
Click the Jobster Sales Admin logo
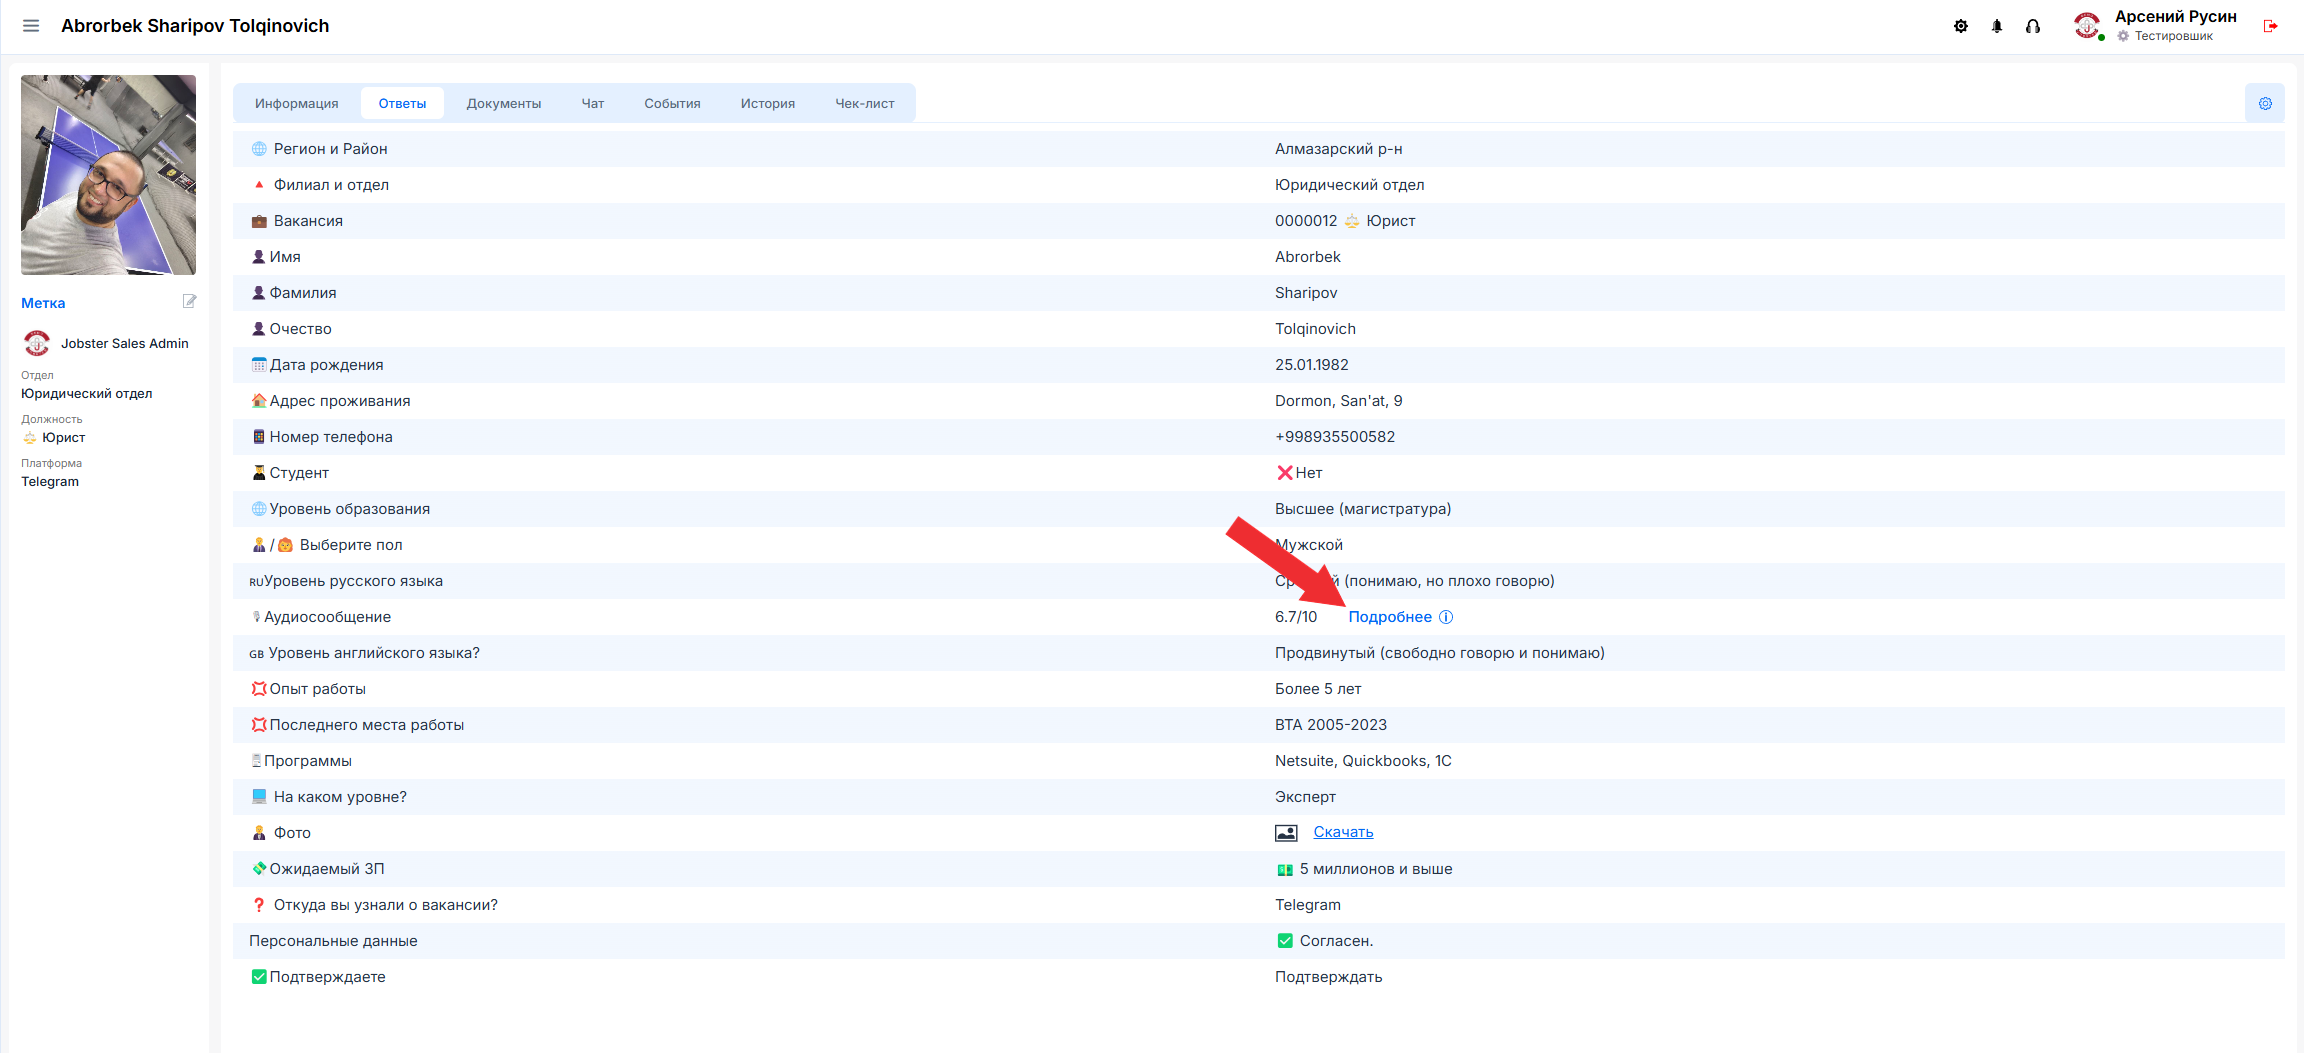click(37, 343)
